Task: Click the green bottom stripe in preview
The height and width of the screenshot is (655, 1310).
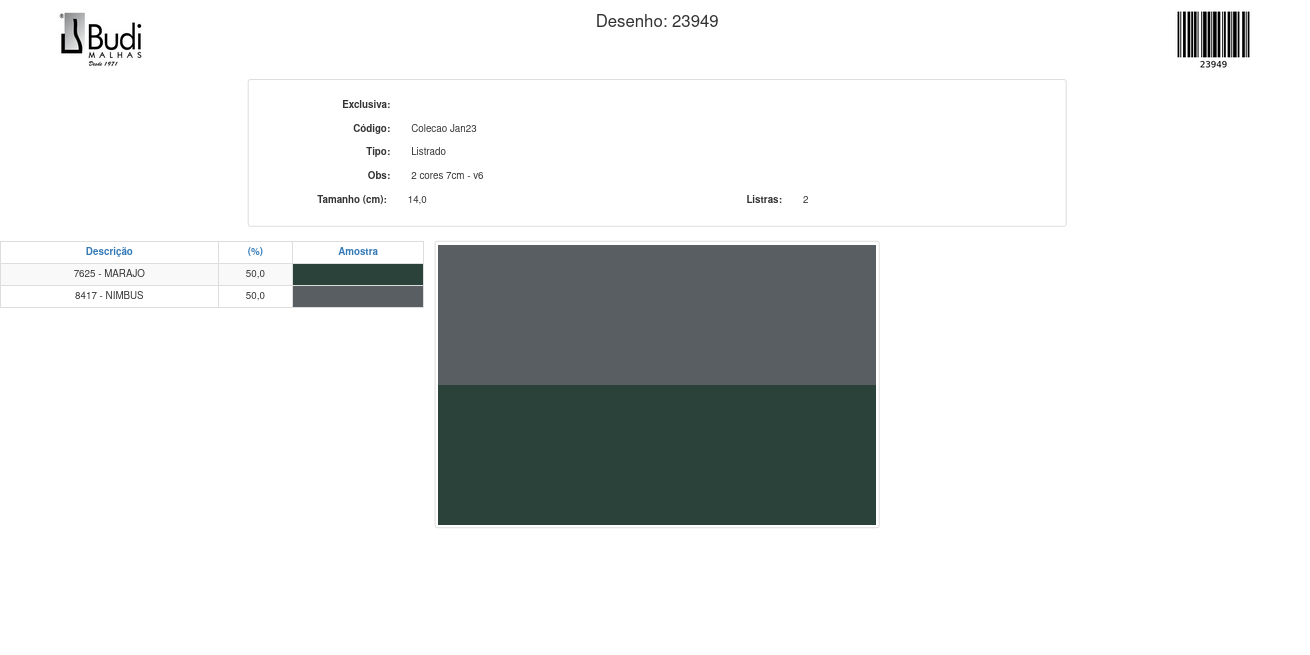Action: pos(657,455)
